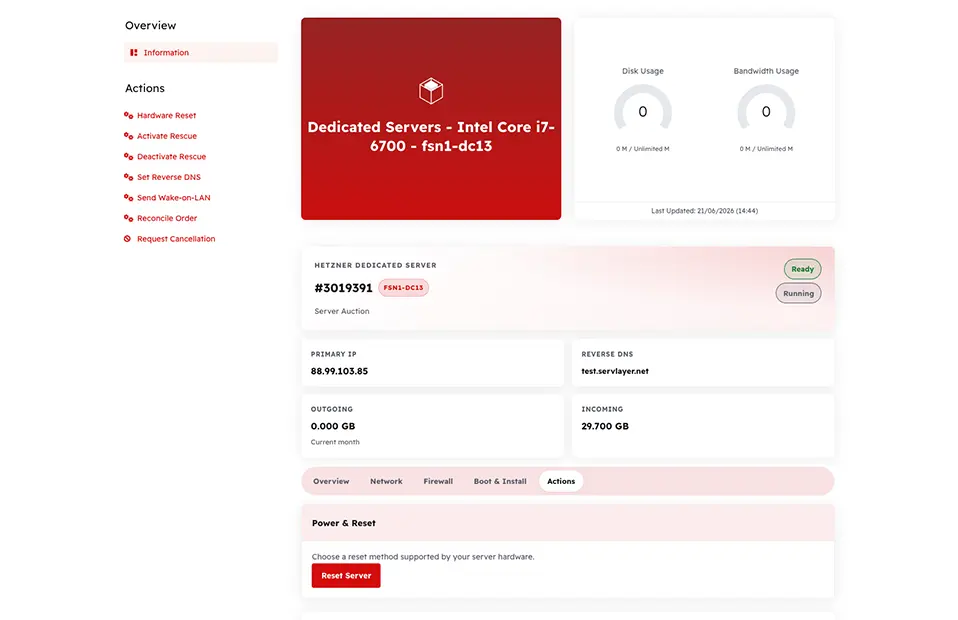The width and height of the screenshot is (958, 620).
Task: Click the Running status badge
Action: (x=799, y=293)
